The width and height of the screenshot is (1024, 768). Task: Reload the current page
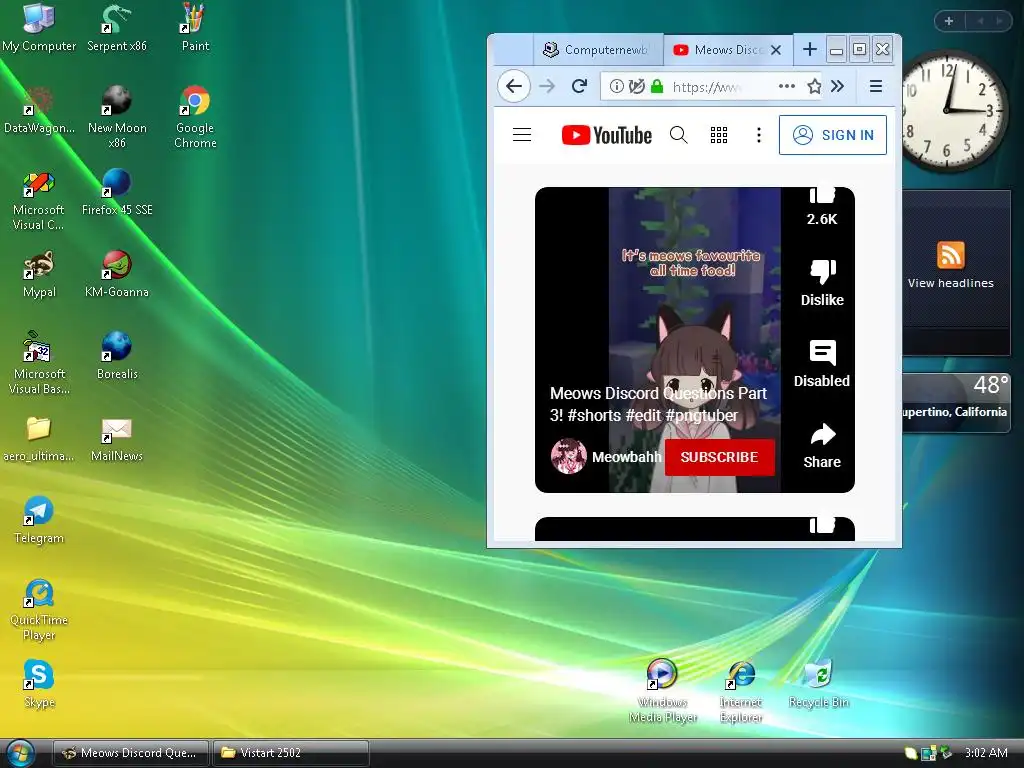click(579, 86)
